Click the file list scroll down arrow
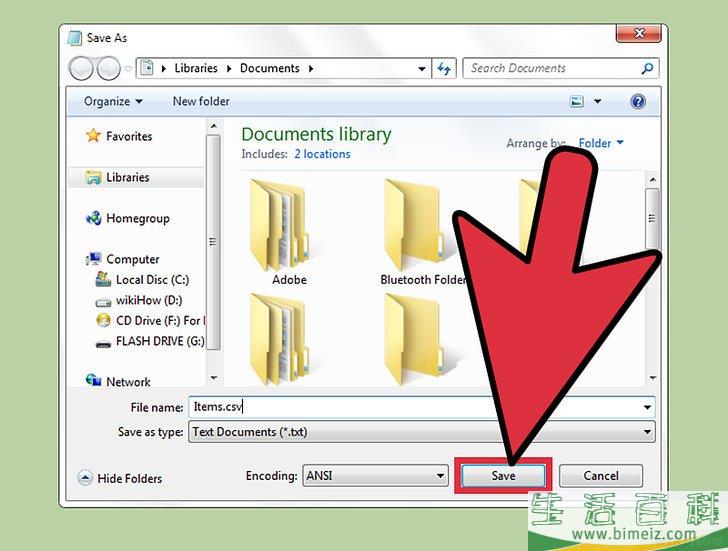The width and height of the screenshot is (728, 551). 652,377
